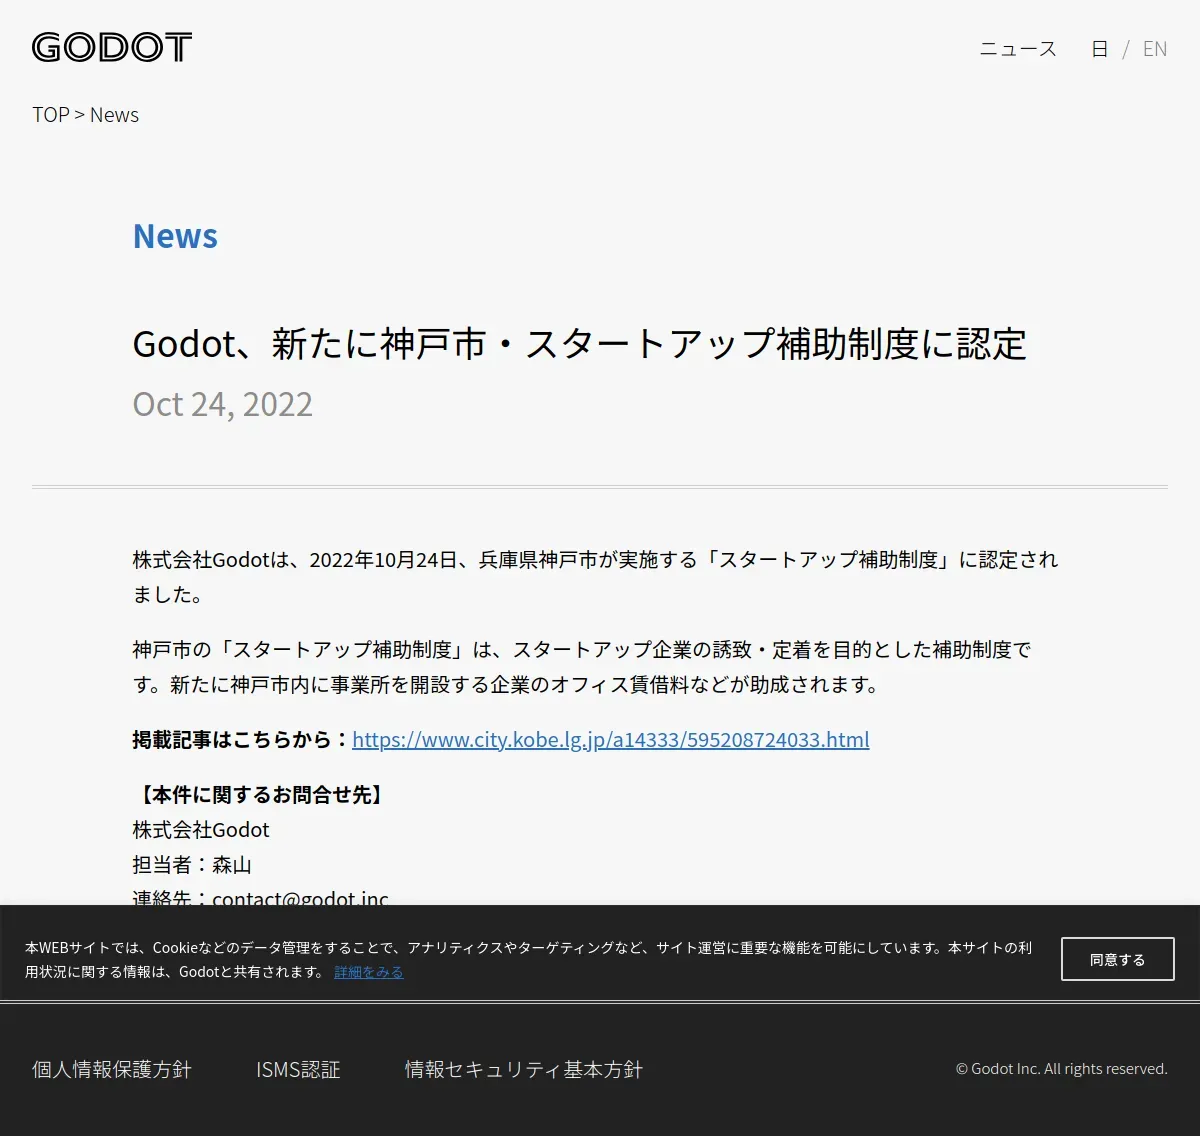The height and width of the screenshot is (1136, 1200).
Task: Click the date Oct 24, 2022
Action: [223, 404]
